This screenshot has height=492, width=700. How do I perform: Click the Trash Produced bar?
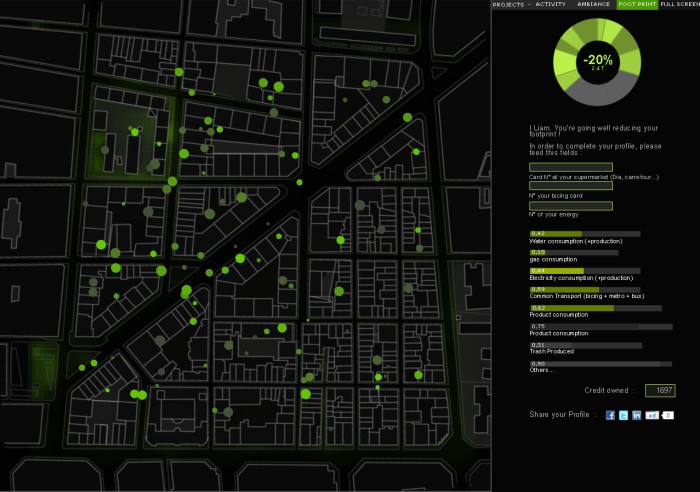point(586,346)
